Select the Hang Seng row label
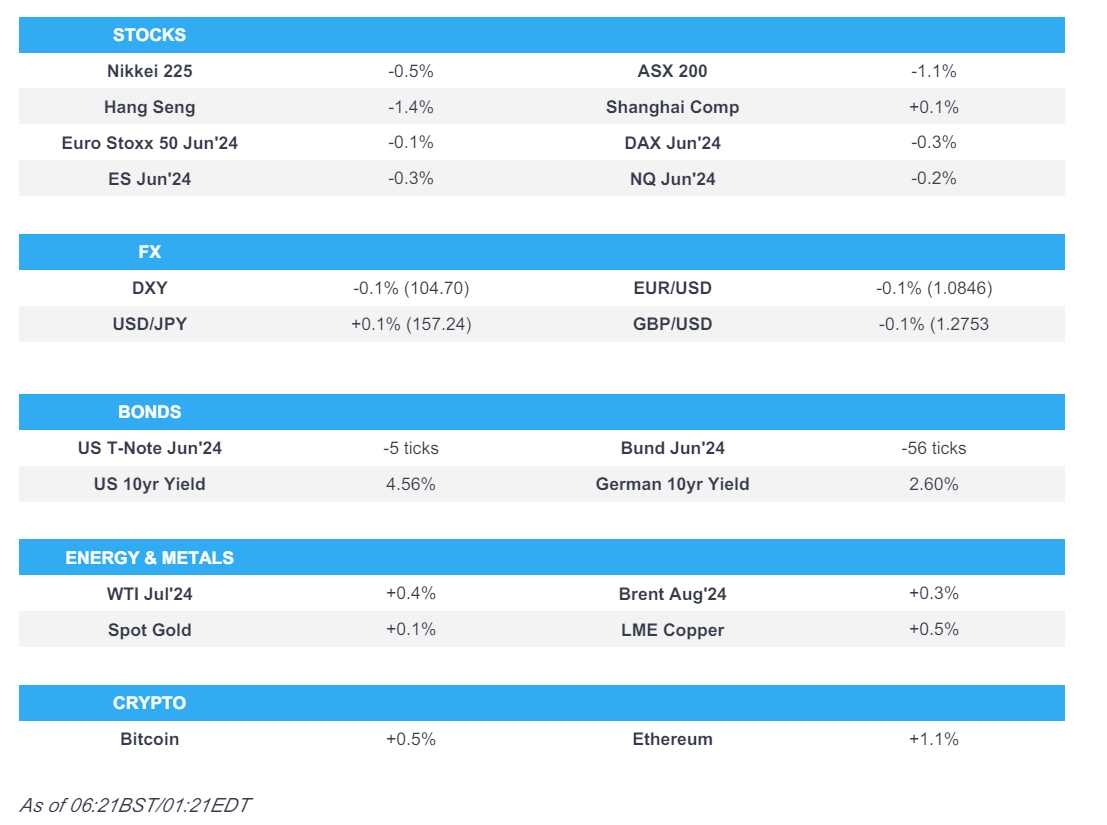 (149, 107)
